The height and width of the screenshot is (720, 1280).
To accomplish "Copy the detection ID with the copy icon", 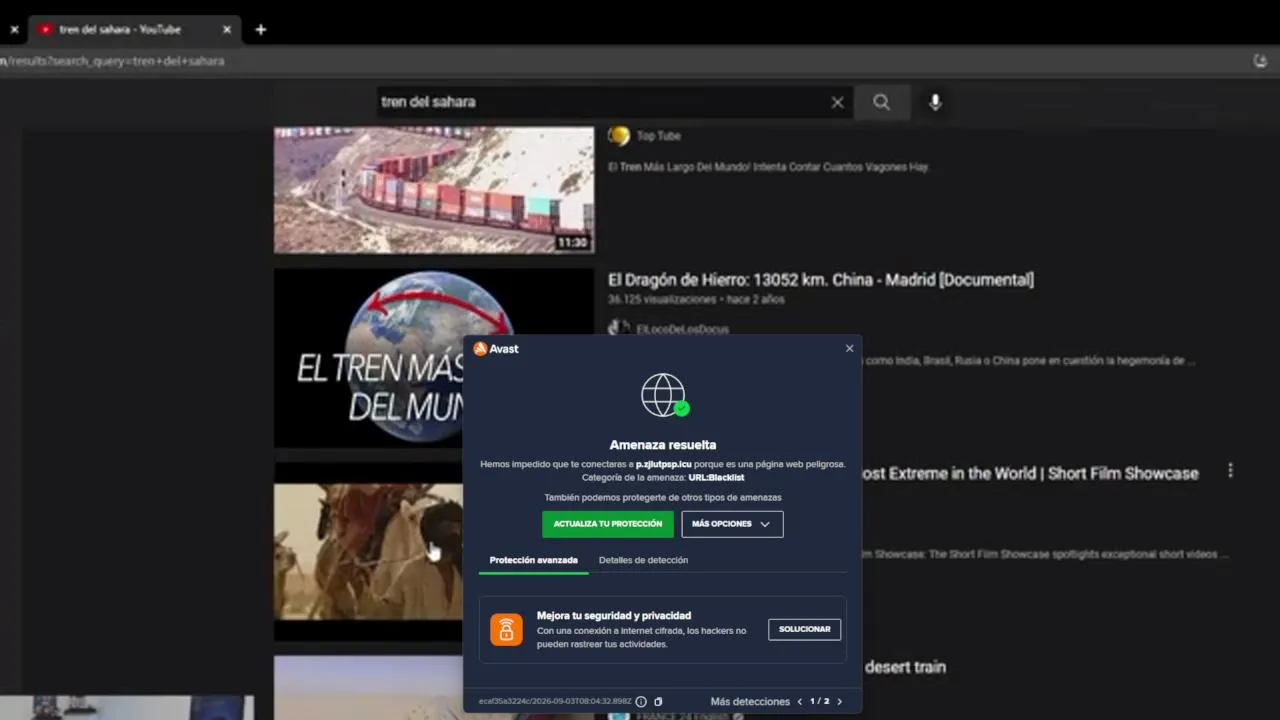I will click(658, 702).
